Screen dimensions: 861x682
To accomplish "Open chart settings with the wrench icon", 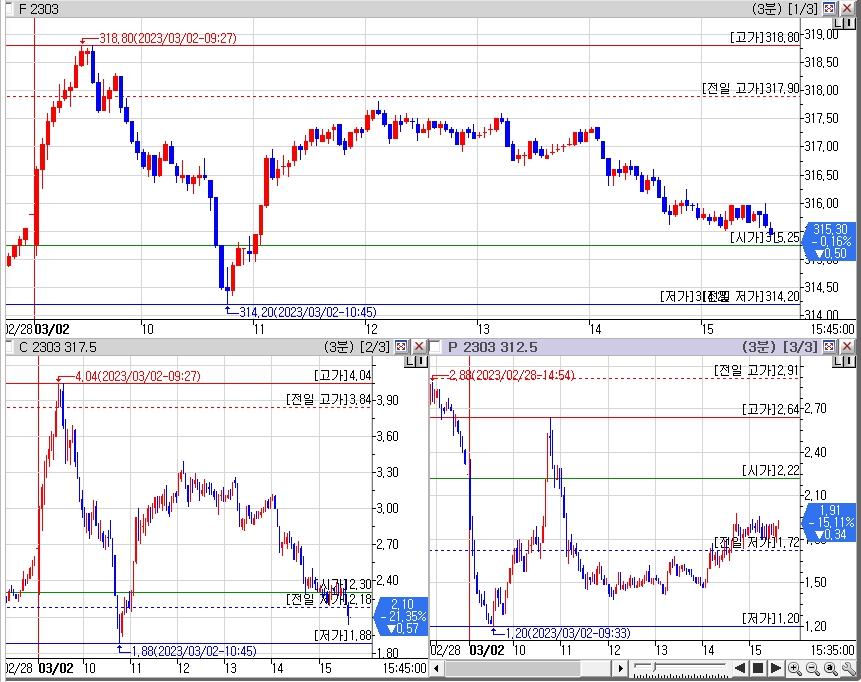I will pyautogui.click(x=848, y=669).
